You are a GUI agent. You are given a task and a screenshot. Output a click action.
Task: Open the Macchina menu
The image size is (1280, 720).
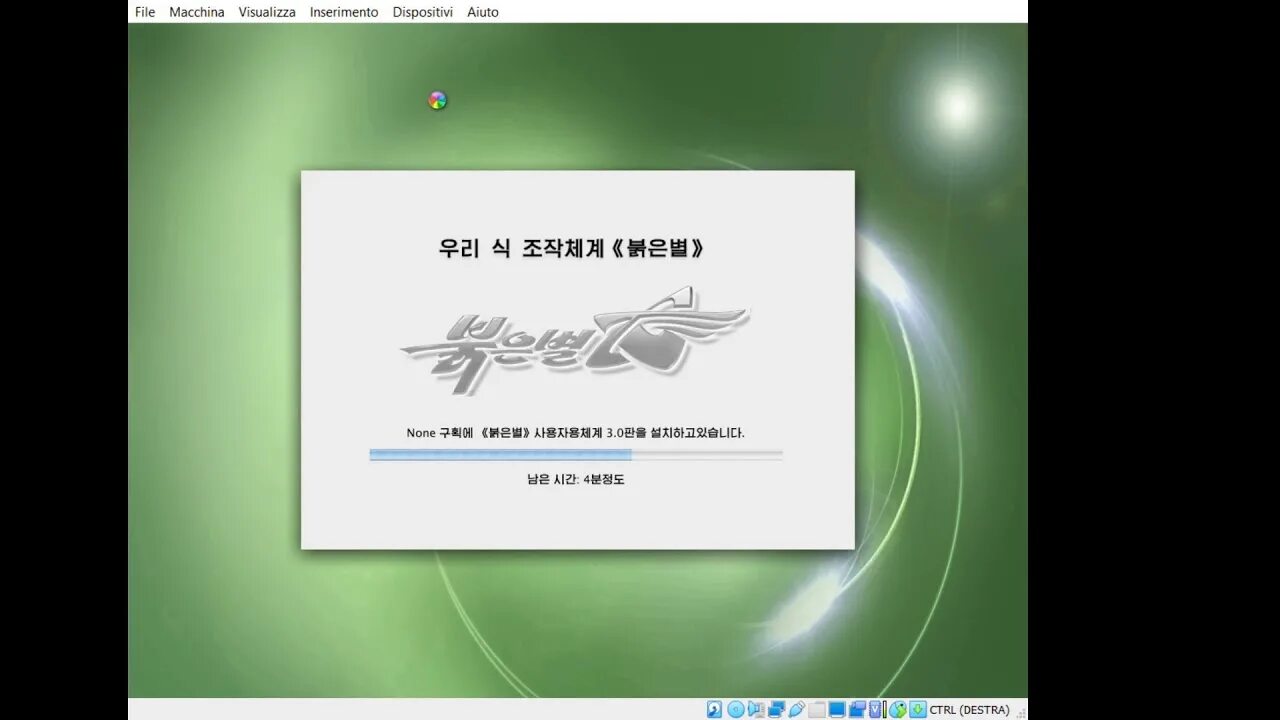tap(197, 12)
